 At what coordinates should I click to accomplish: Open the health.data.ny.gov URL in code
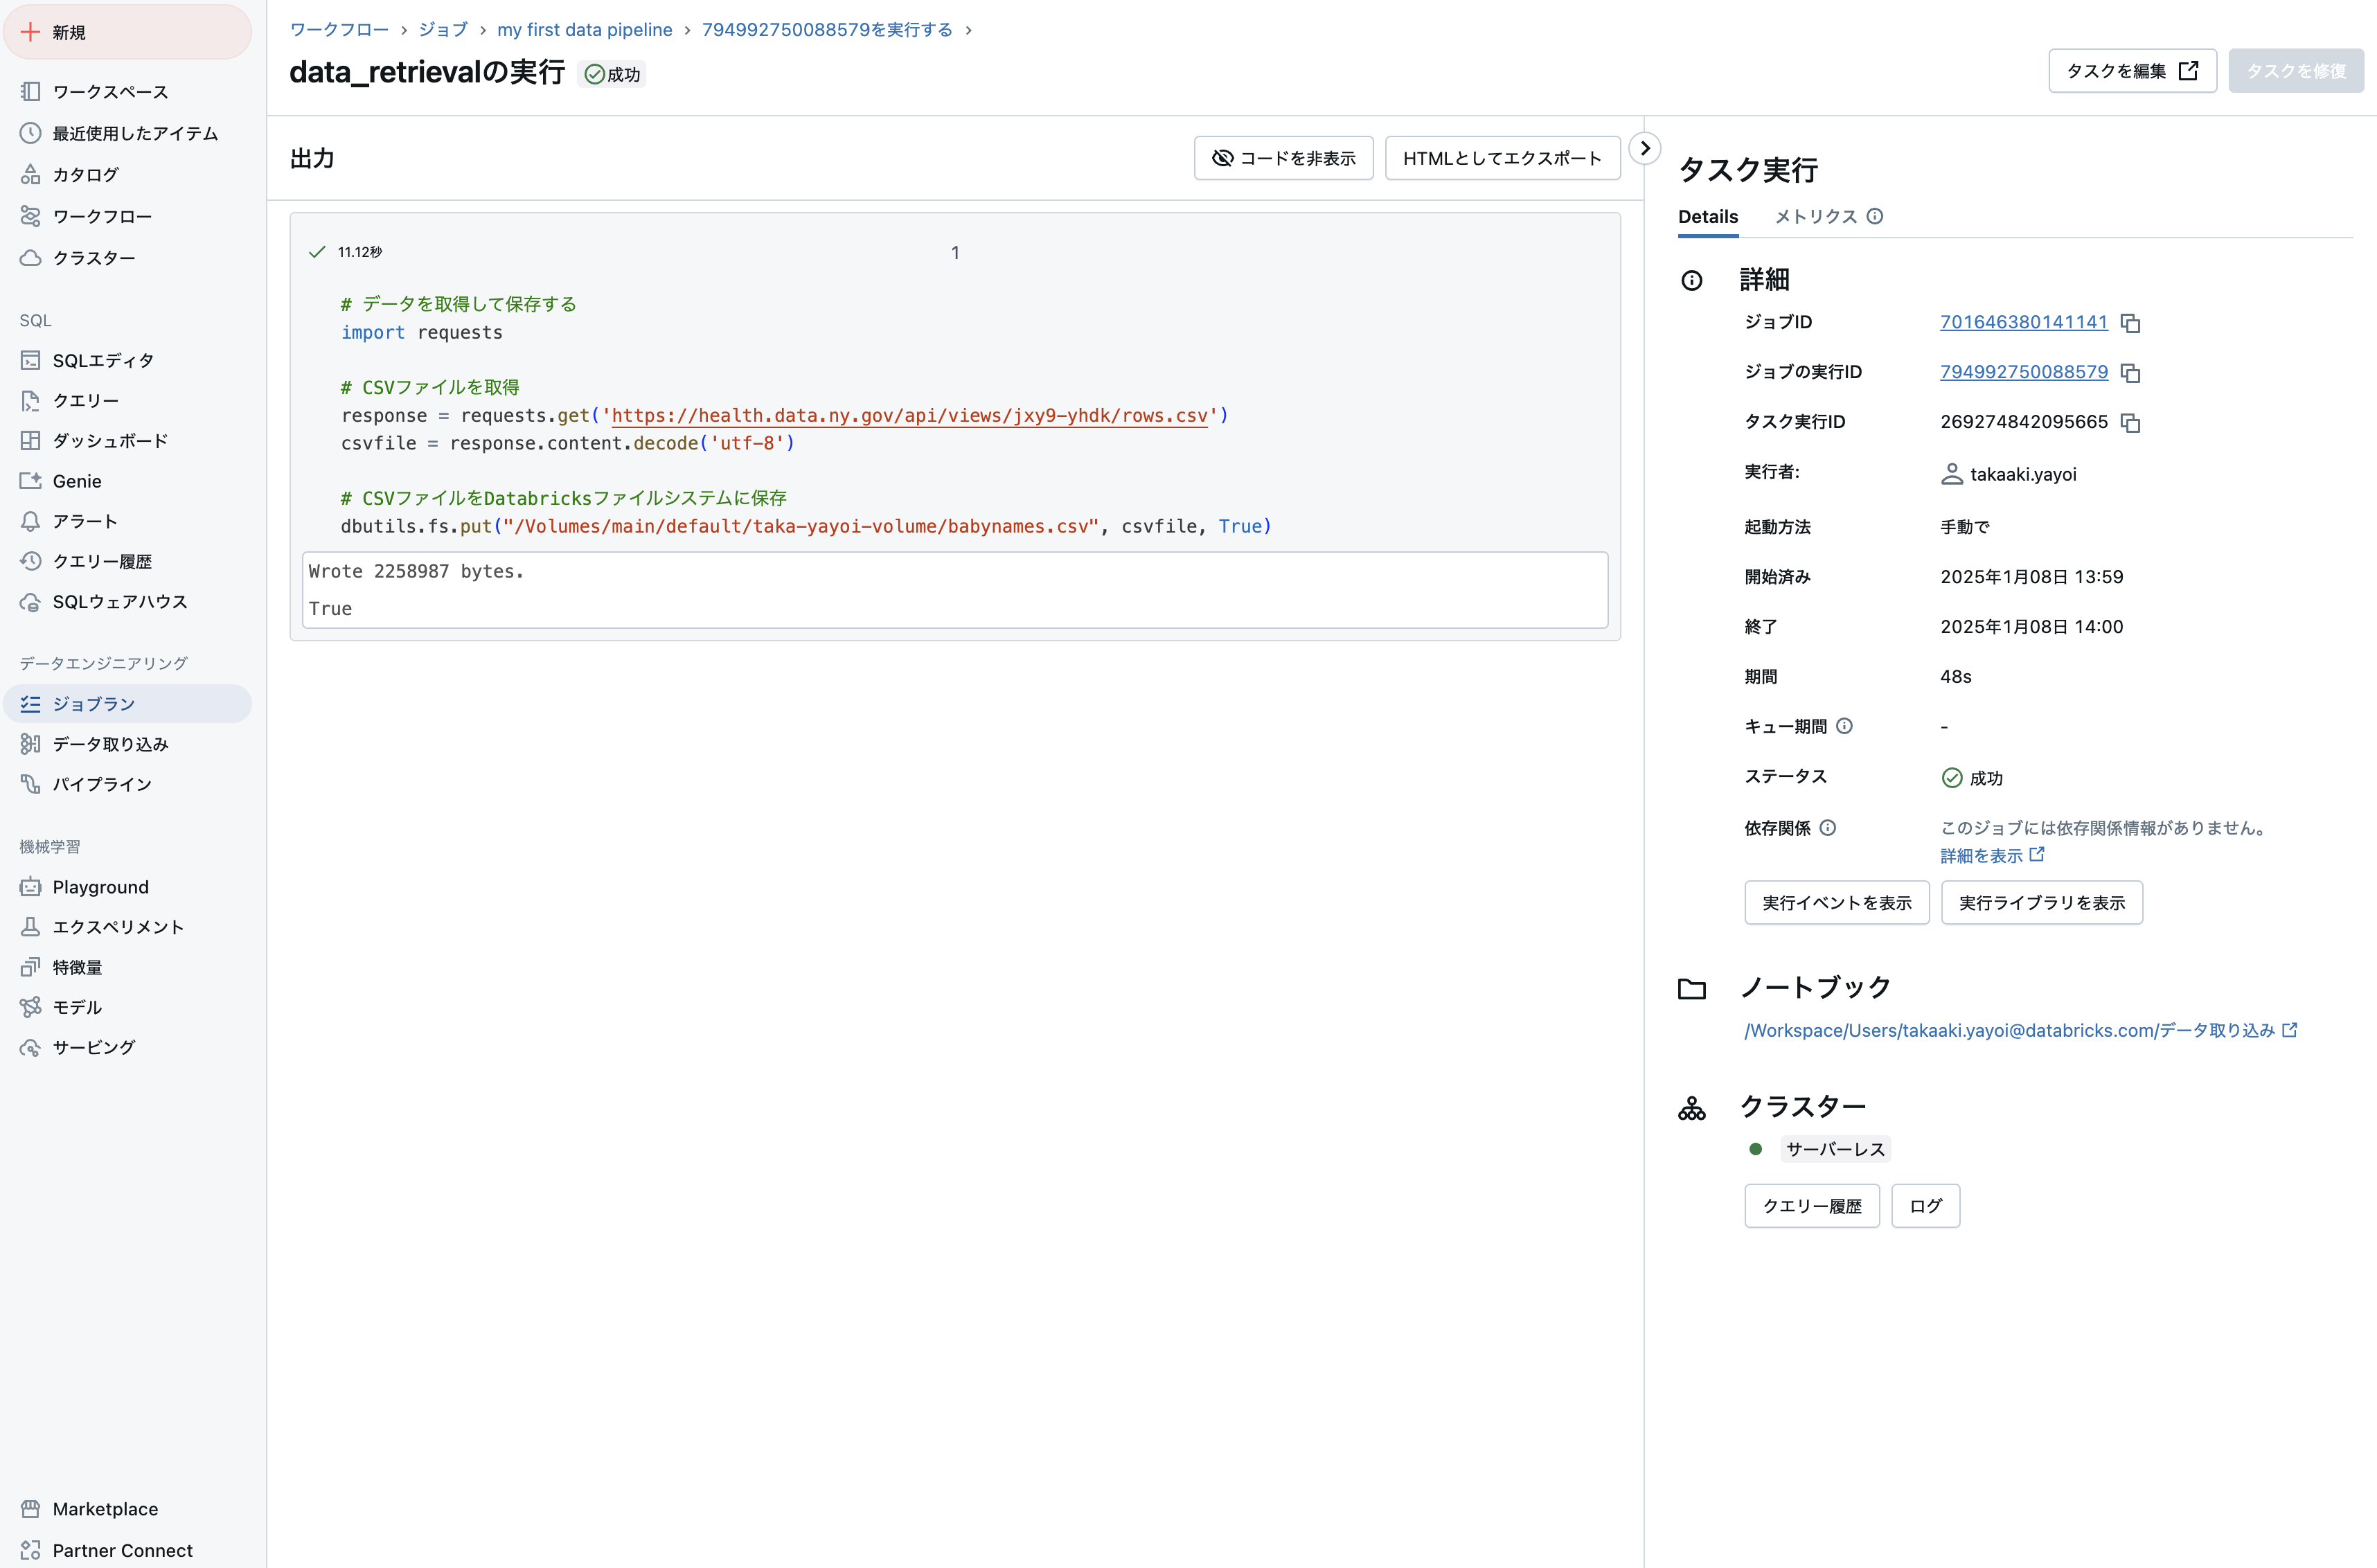pyautogui.click(x=909, y=415)
